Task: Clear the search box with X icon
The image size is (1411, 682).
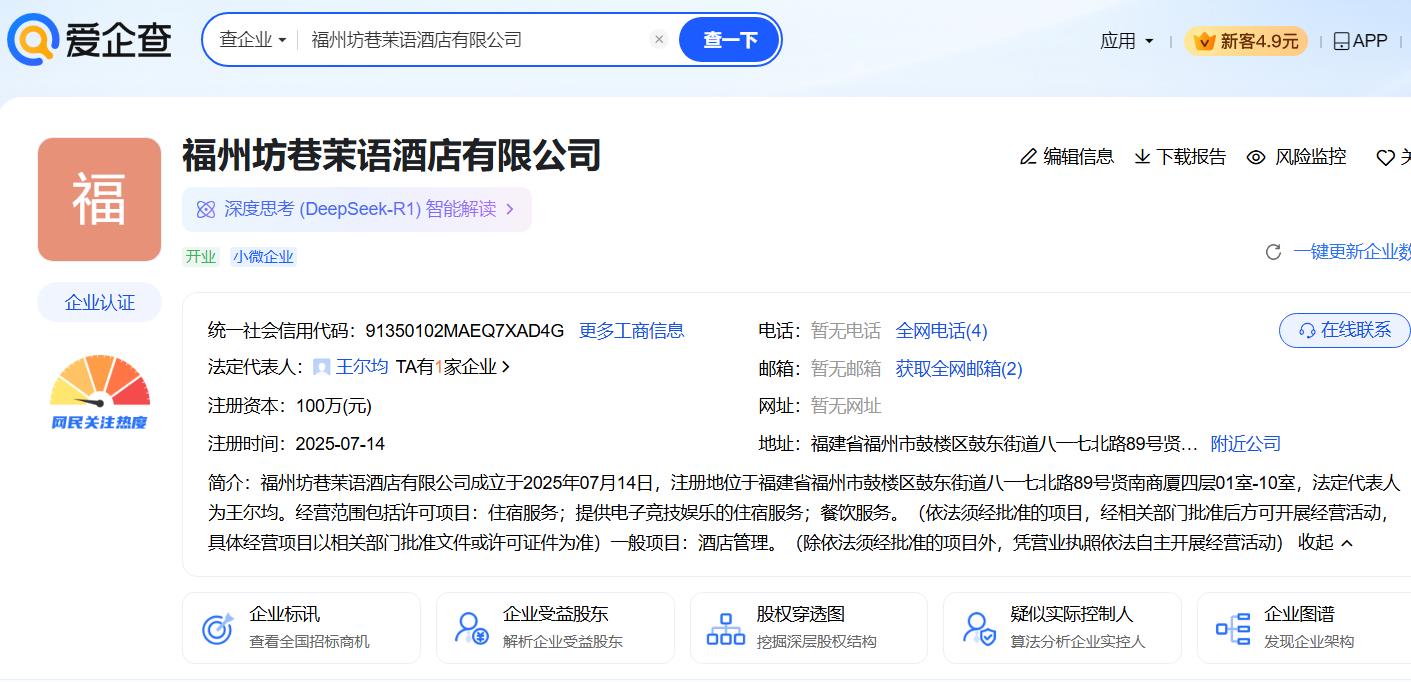Action: pyautogui.click(x=658, y=40)
